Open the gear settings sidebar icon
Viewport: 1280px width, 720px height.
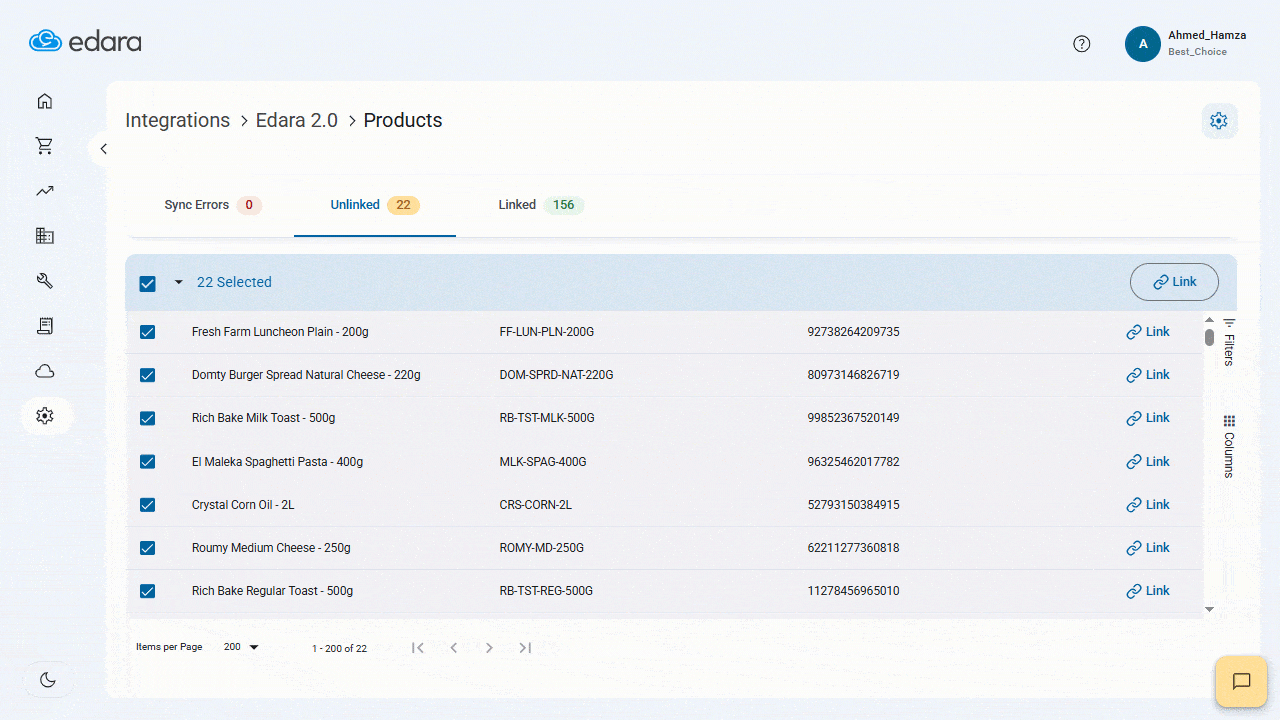click(44, 416)
